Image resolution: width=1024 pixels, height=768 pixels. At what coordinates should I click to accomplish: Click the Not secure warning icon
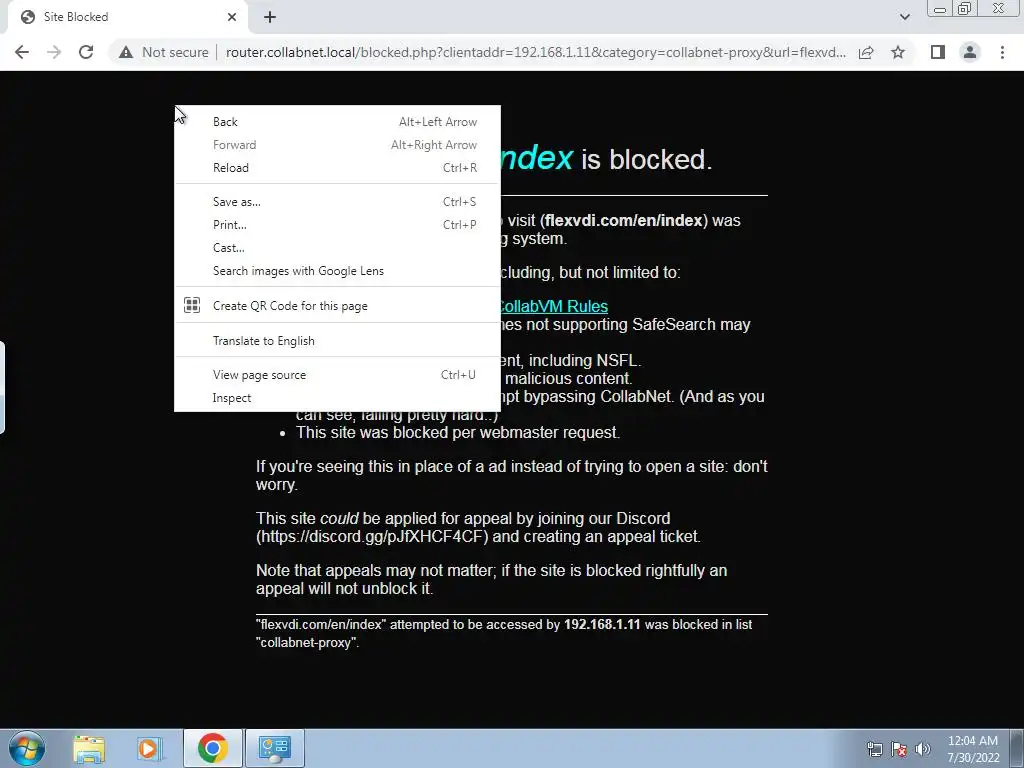(126, 52)
